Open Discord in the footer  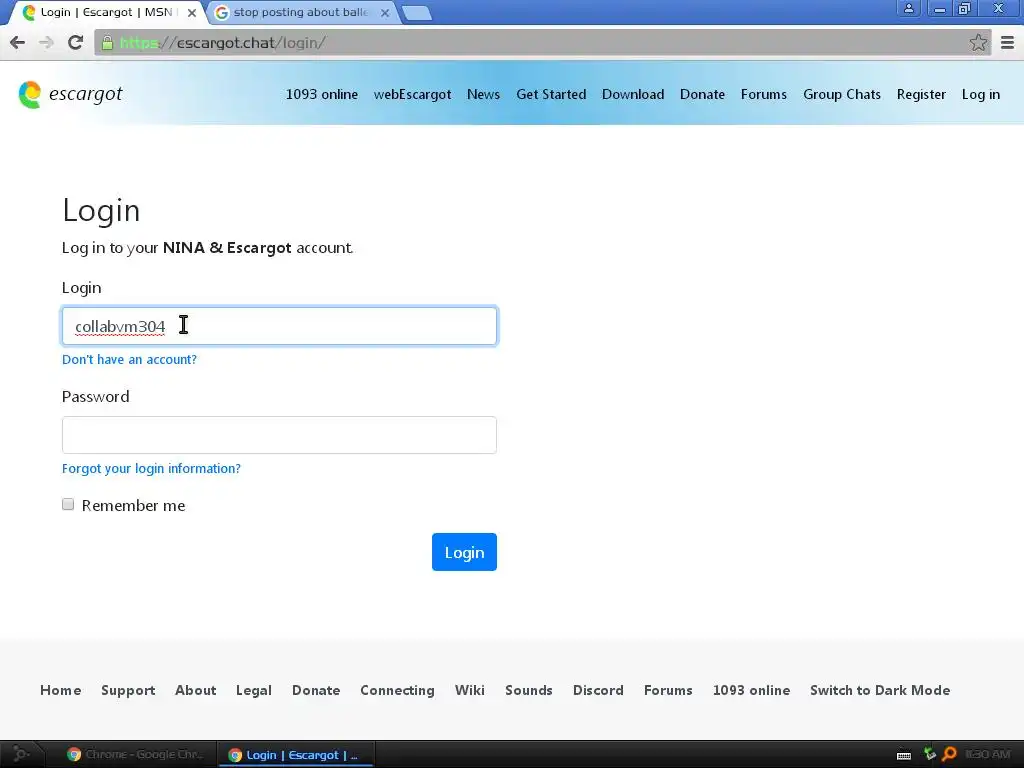598,690
